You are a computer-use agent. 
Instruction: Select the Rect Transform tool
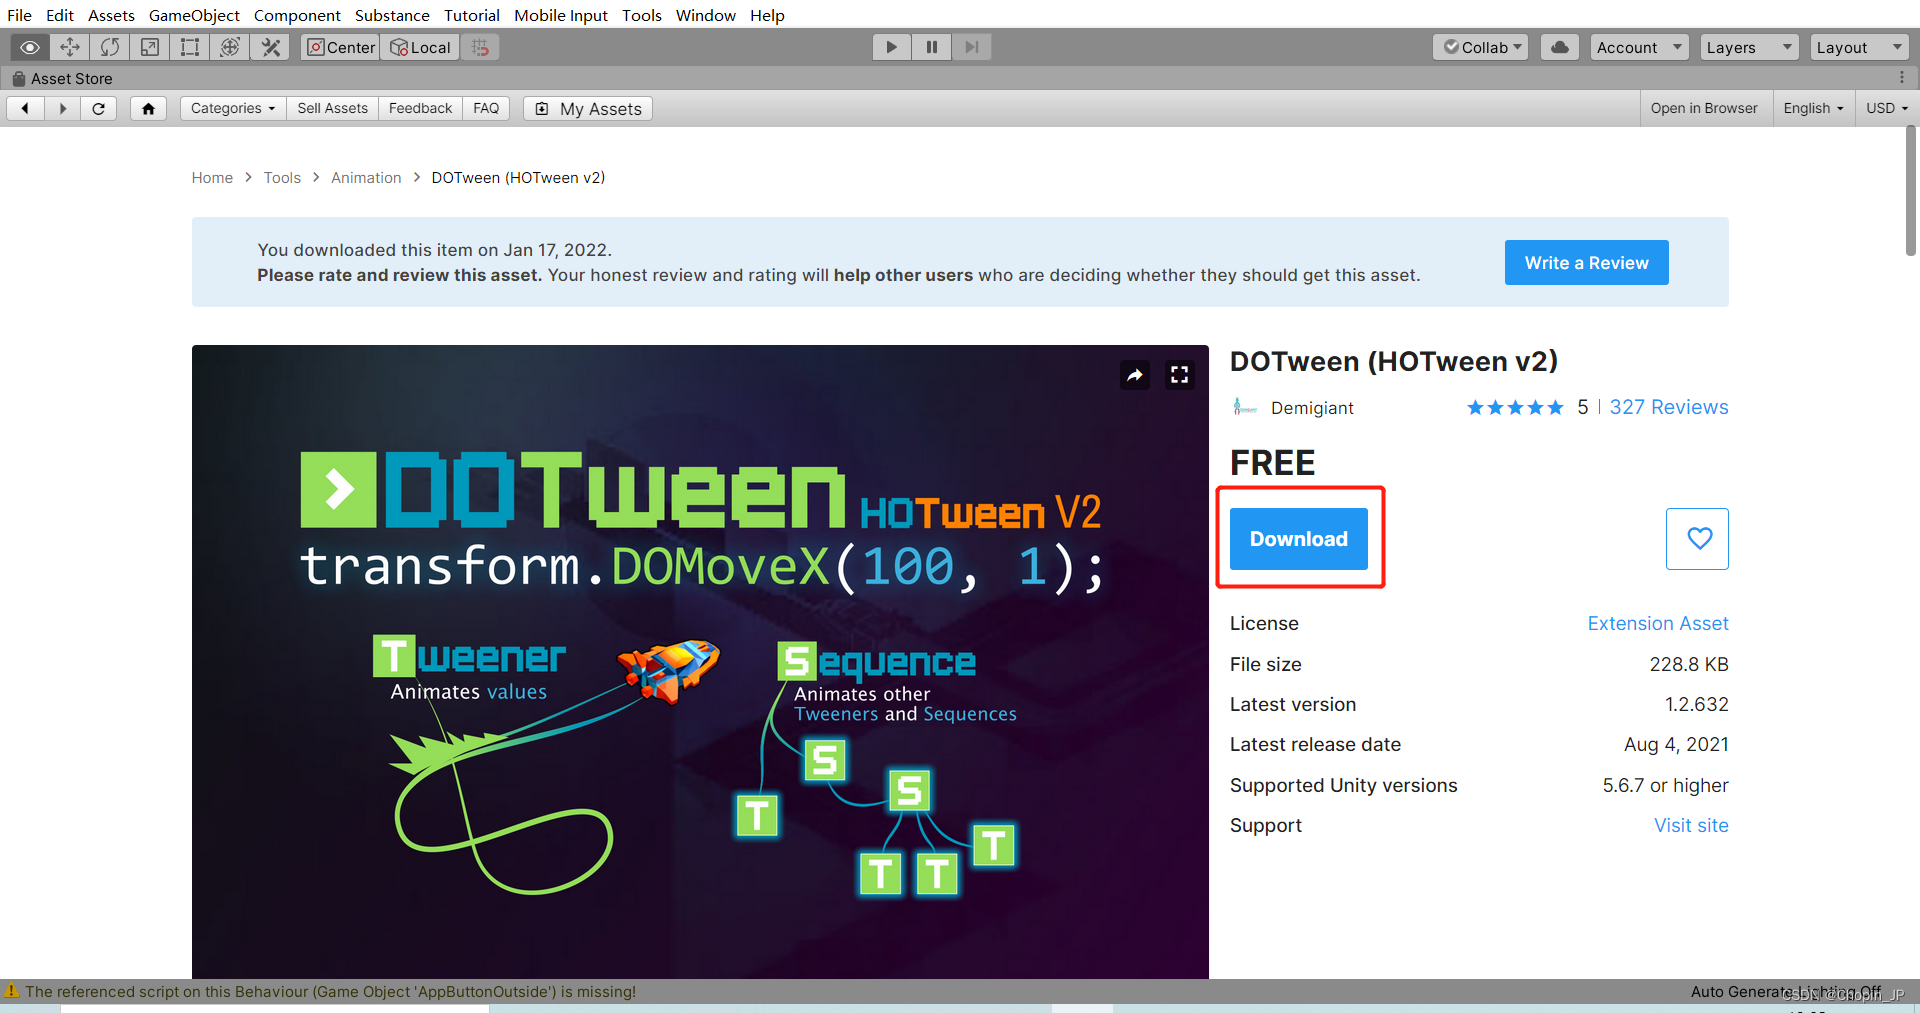pyautogui.click(x=190, y=47)
